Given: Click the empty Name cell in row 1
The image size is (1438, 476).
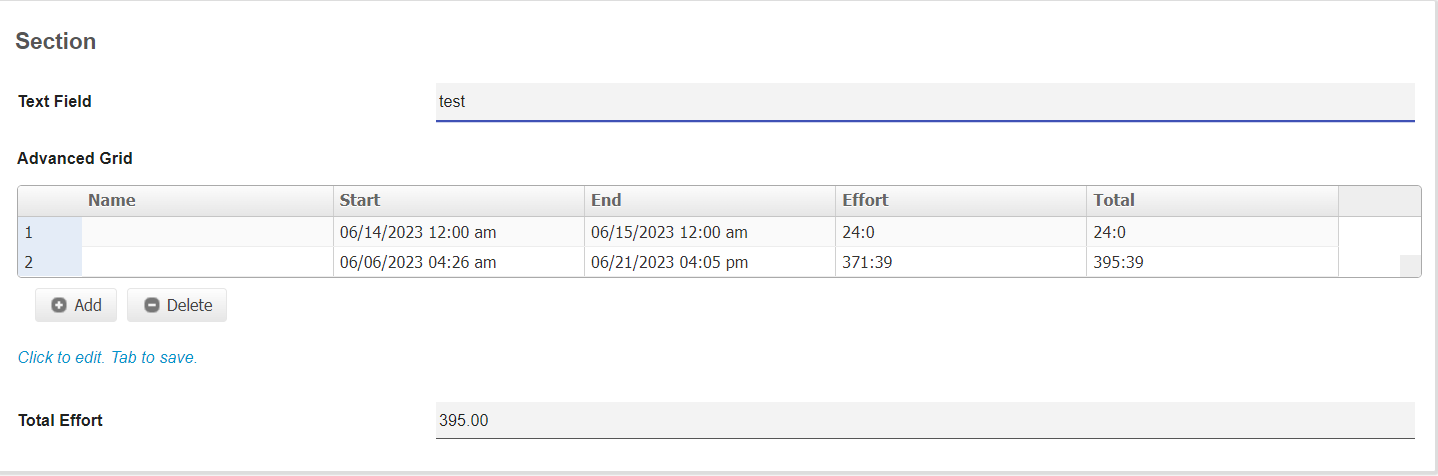Looking at the screenshot, I should click(206, 232).
